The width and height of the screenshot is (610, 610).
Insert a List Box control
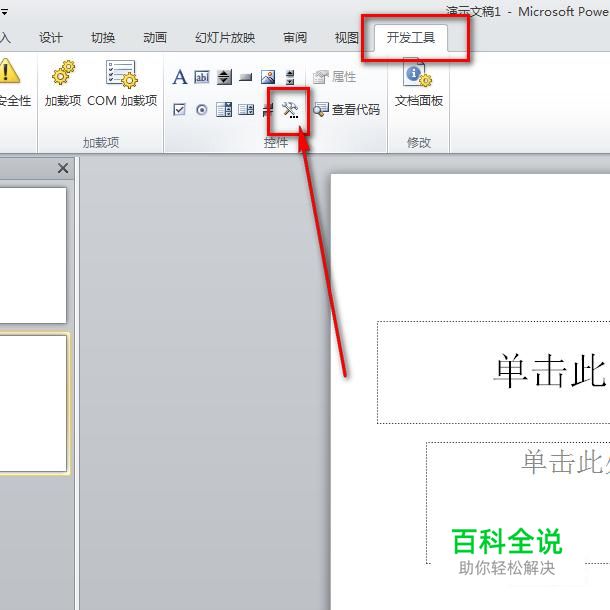[x=246, y=110]
